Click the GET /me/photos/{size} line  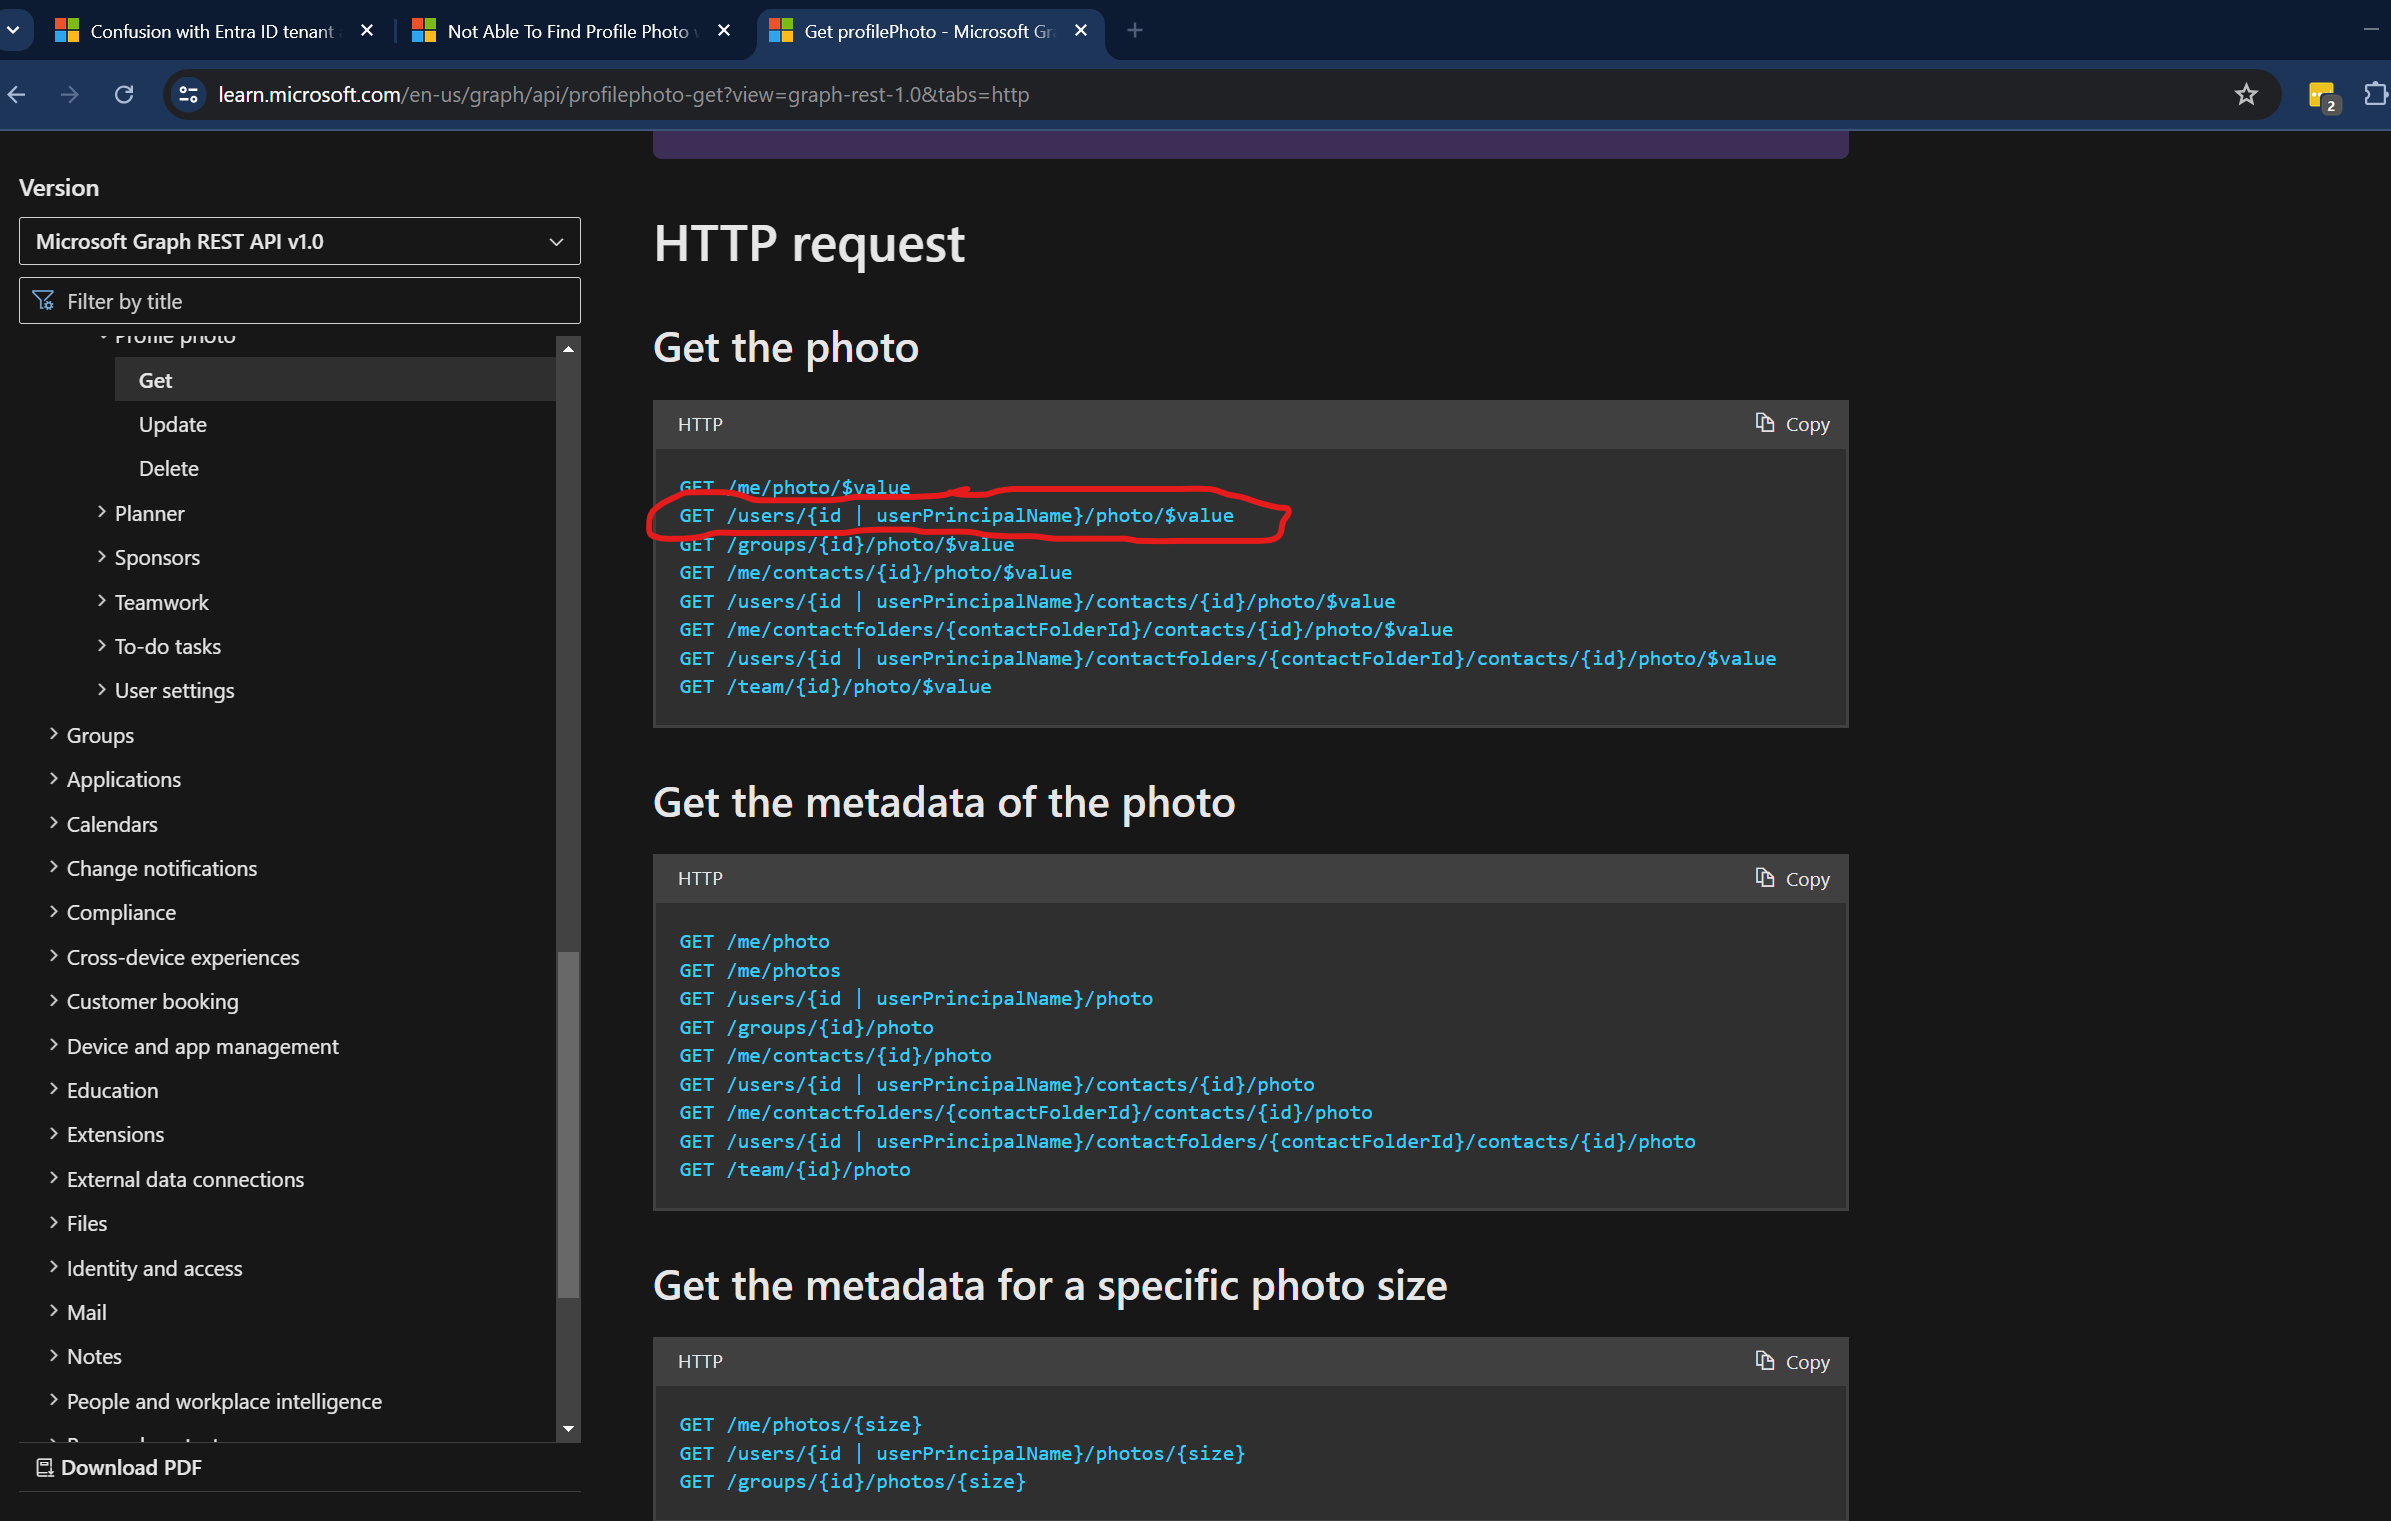click(800, 1425)
